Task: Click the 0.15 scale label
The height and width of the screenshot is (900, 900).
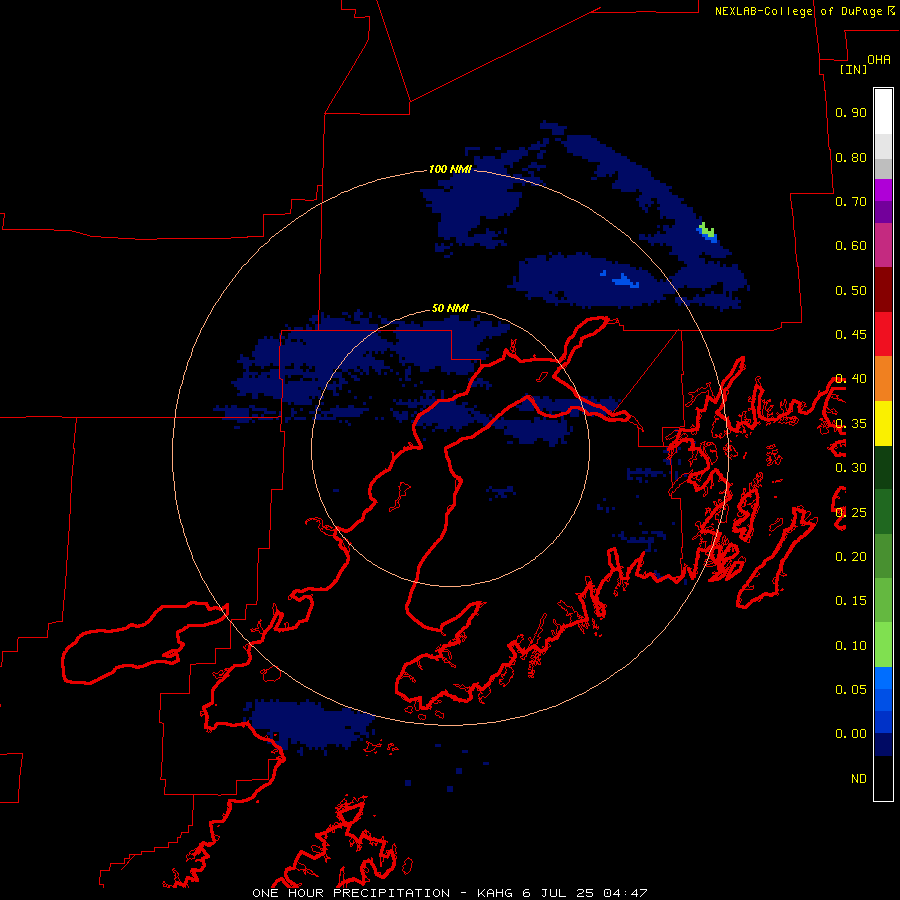Action: pos(851,601)
